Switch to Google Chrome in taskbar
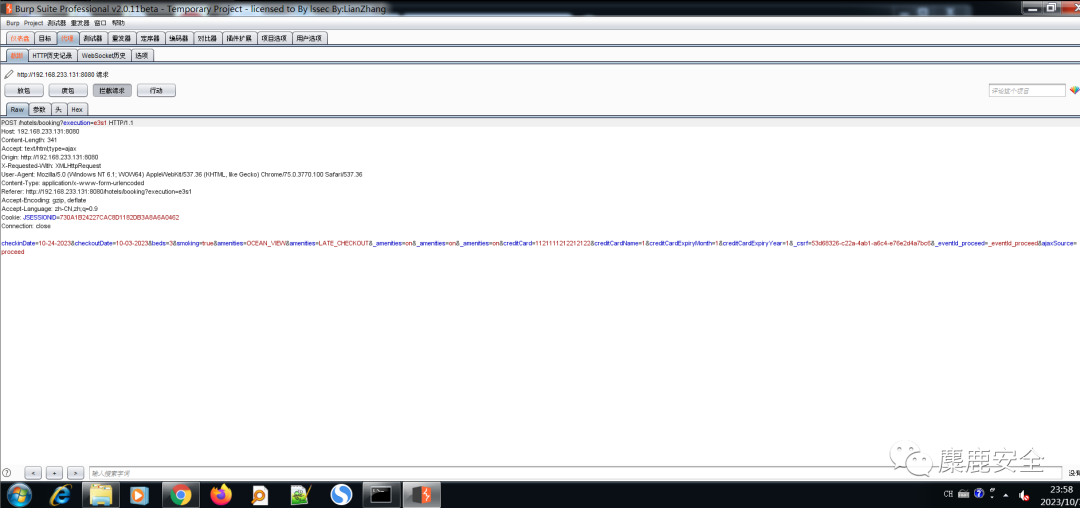1080x508 pixels. click(x=180, y=494)
